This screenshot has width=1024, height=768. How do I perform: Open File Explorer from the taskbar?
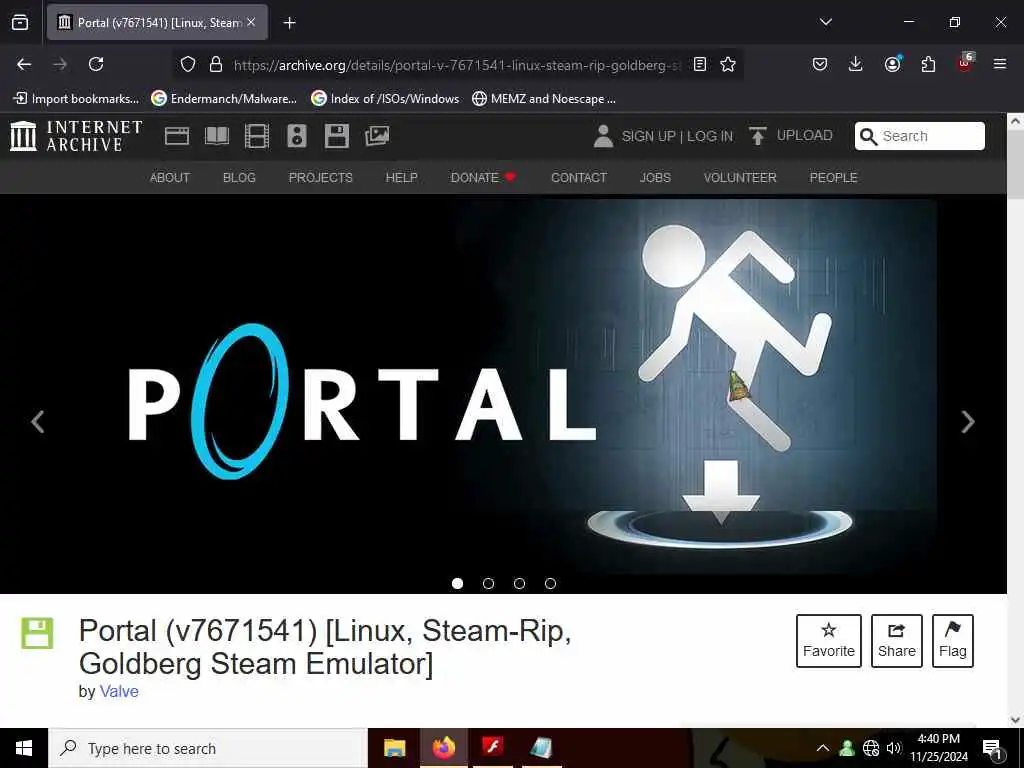click(x=394, y=748)
